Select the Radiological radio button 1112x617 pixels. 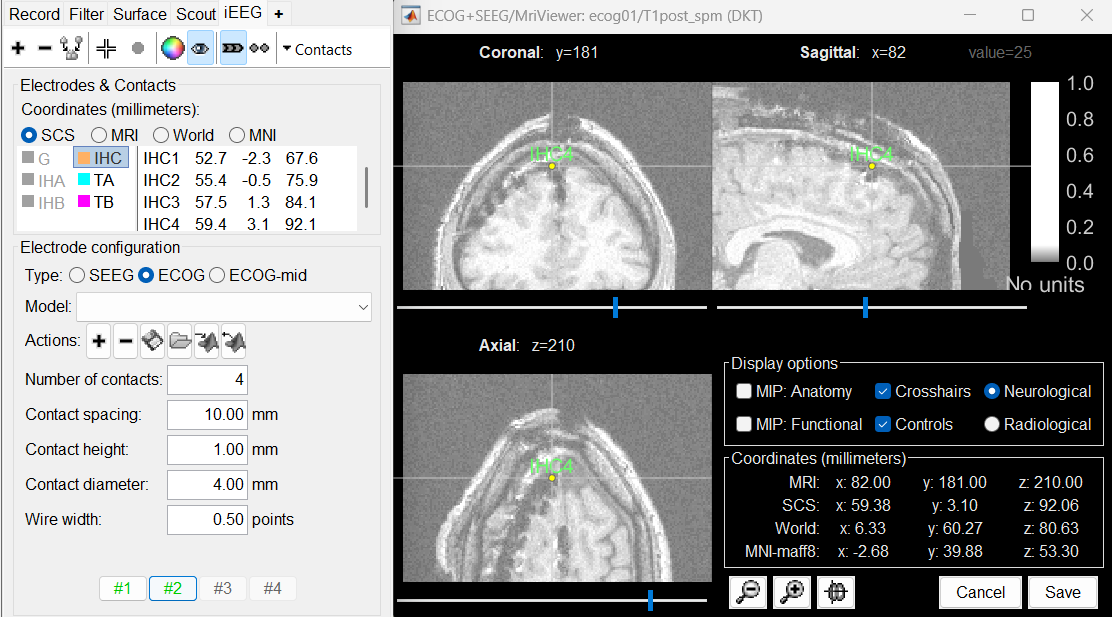pos(992,424)
